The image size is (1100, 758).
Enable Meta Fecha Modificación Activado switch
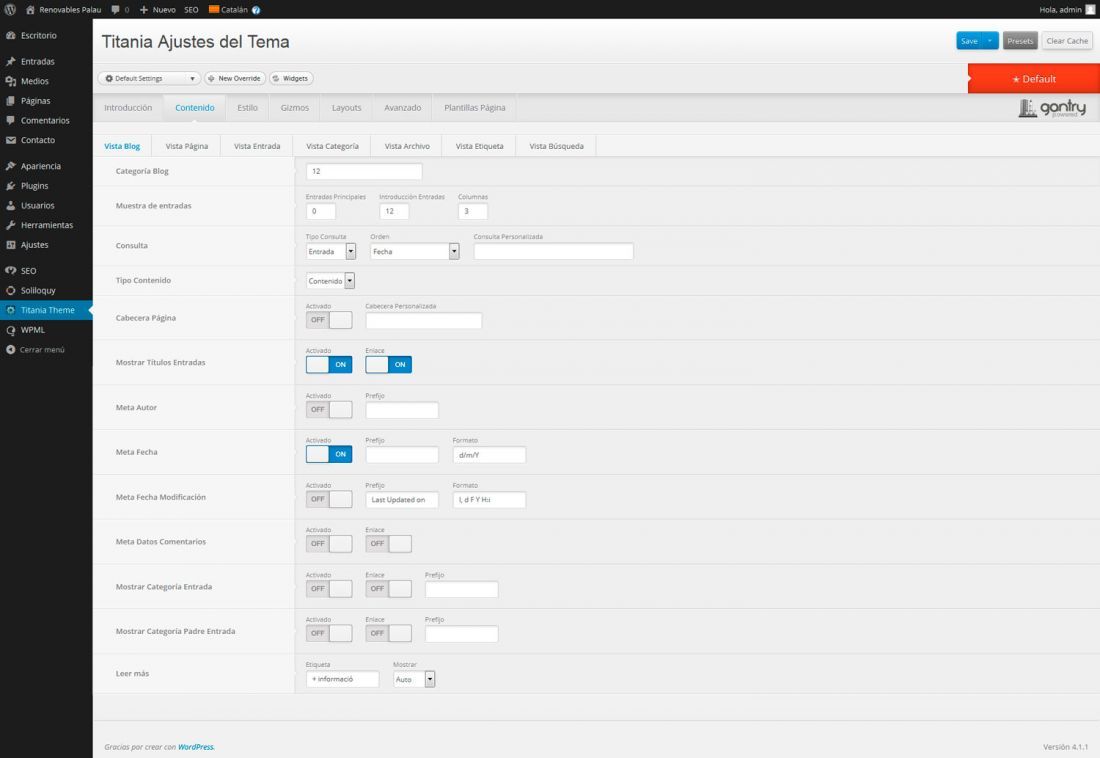tap(329, 499)
